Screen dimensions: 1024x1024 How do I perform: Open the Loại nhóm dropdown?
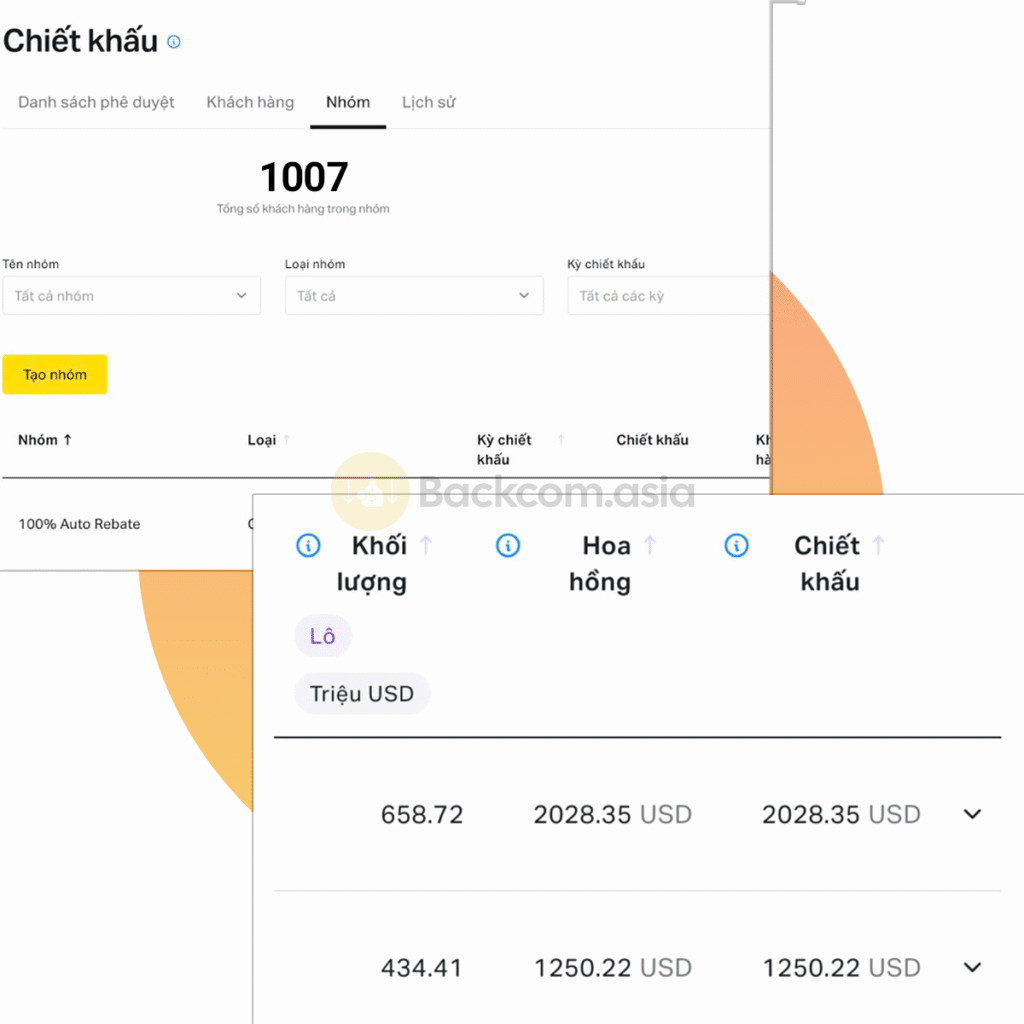pos(413,296)
